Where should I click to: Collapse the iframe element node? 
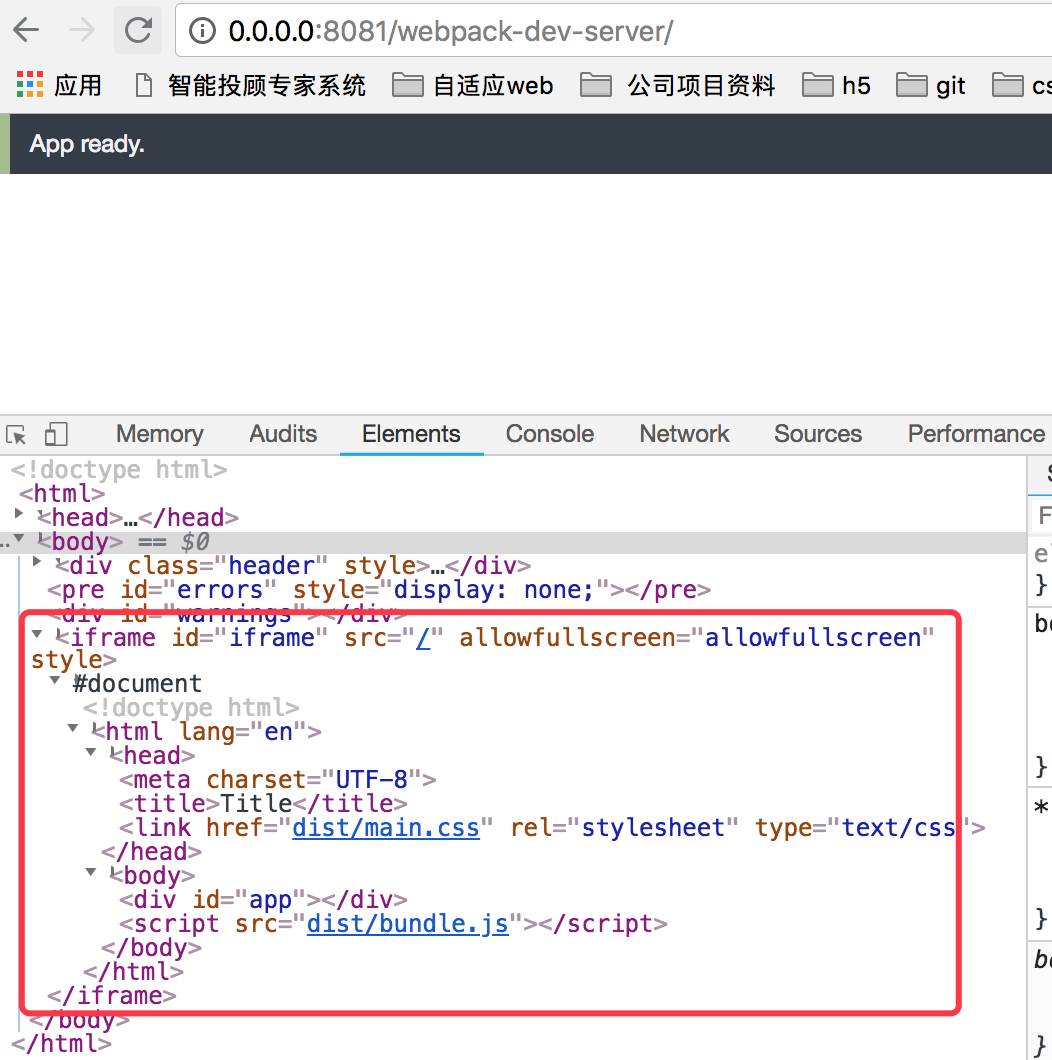[x=37, y=634]
